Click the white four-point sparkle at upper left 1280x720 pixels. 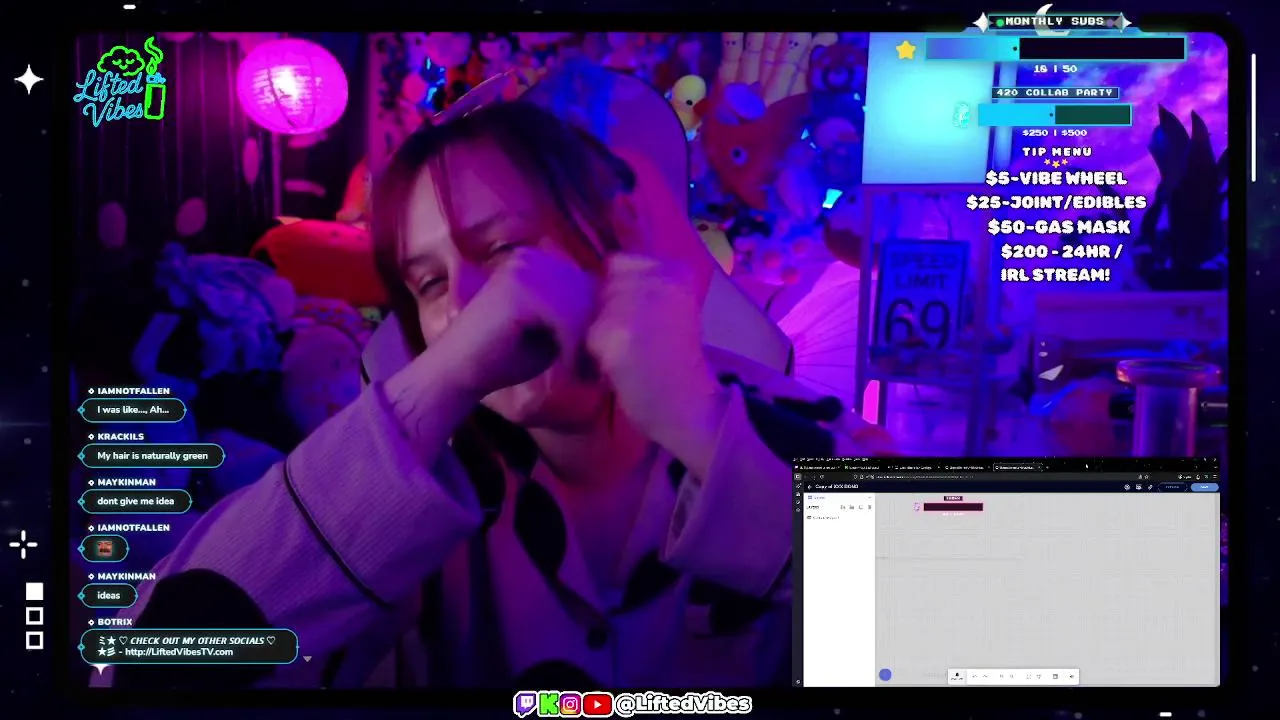29,80
